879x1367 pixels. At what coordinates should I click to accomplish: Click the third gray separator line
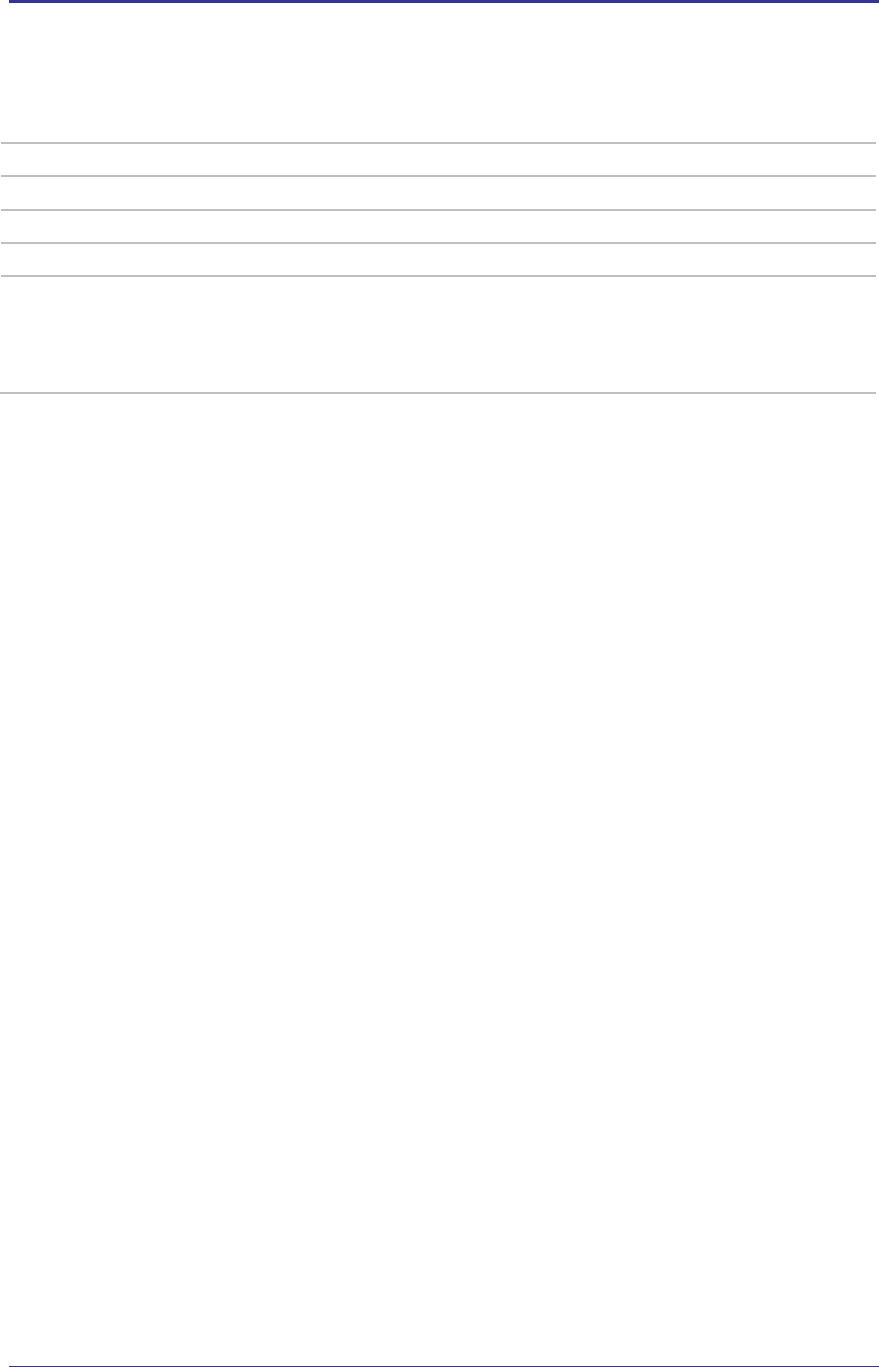pyautogui.click(x=439, y=210)
